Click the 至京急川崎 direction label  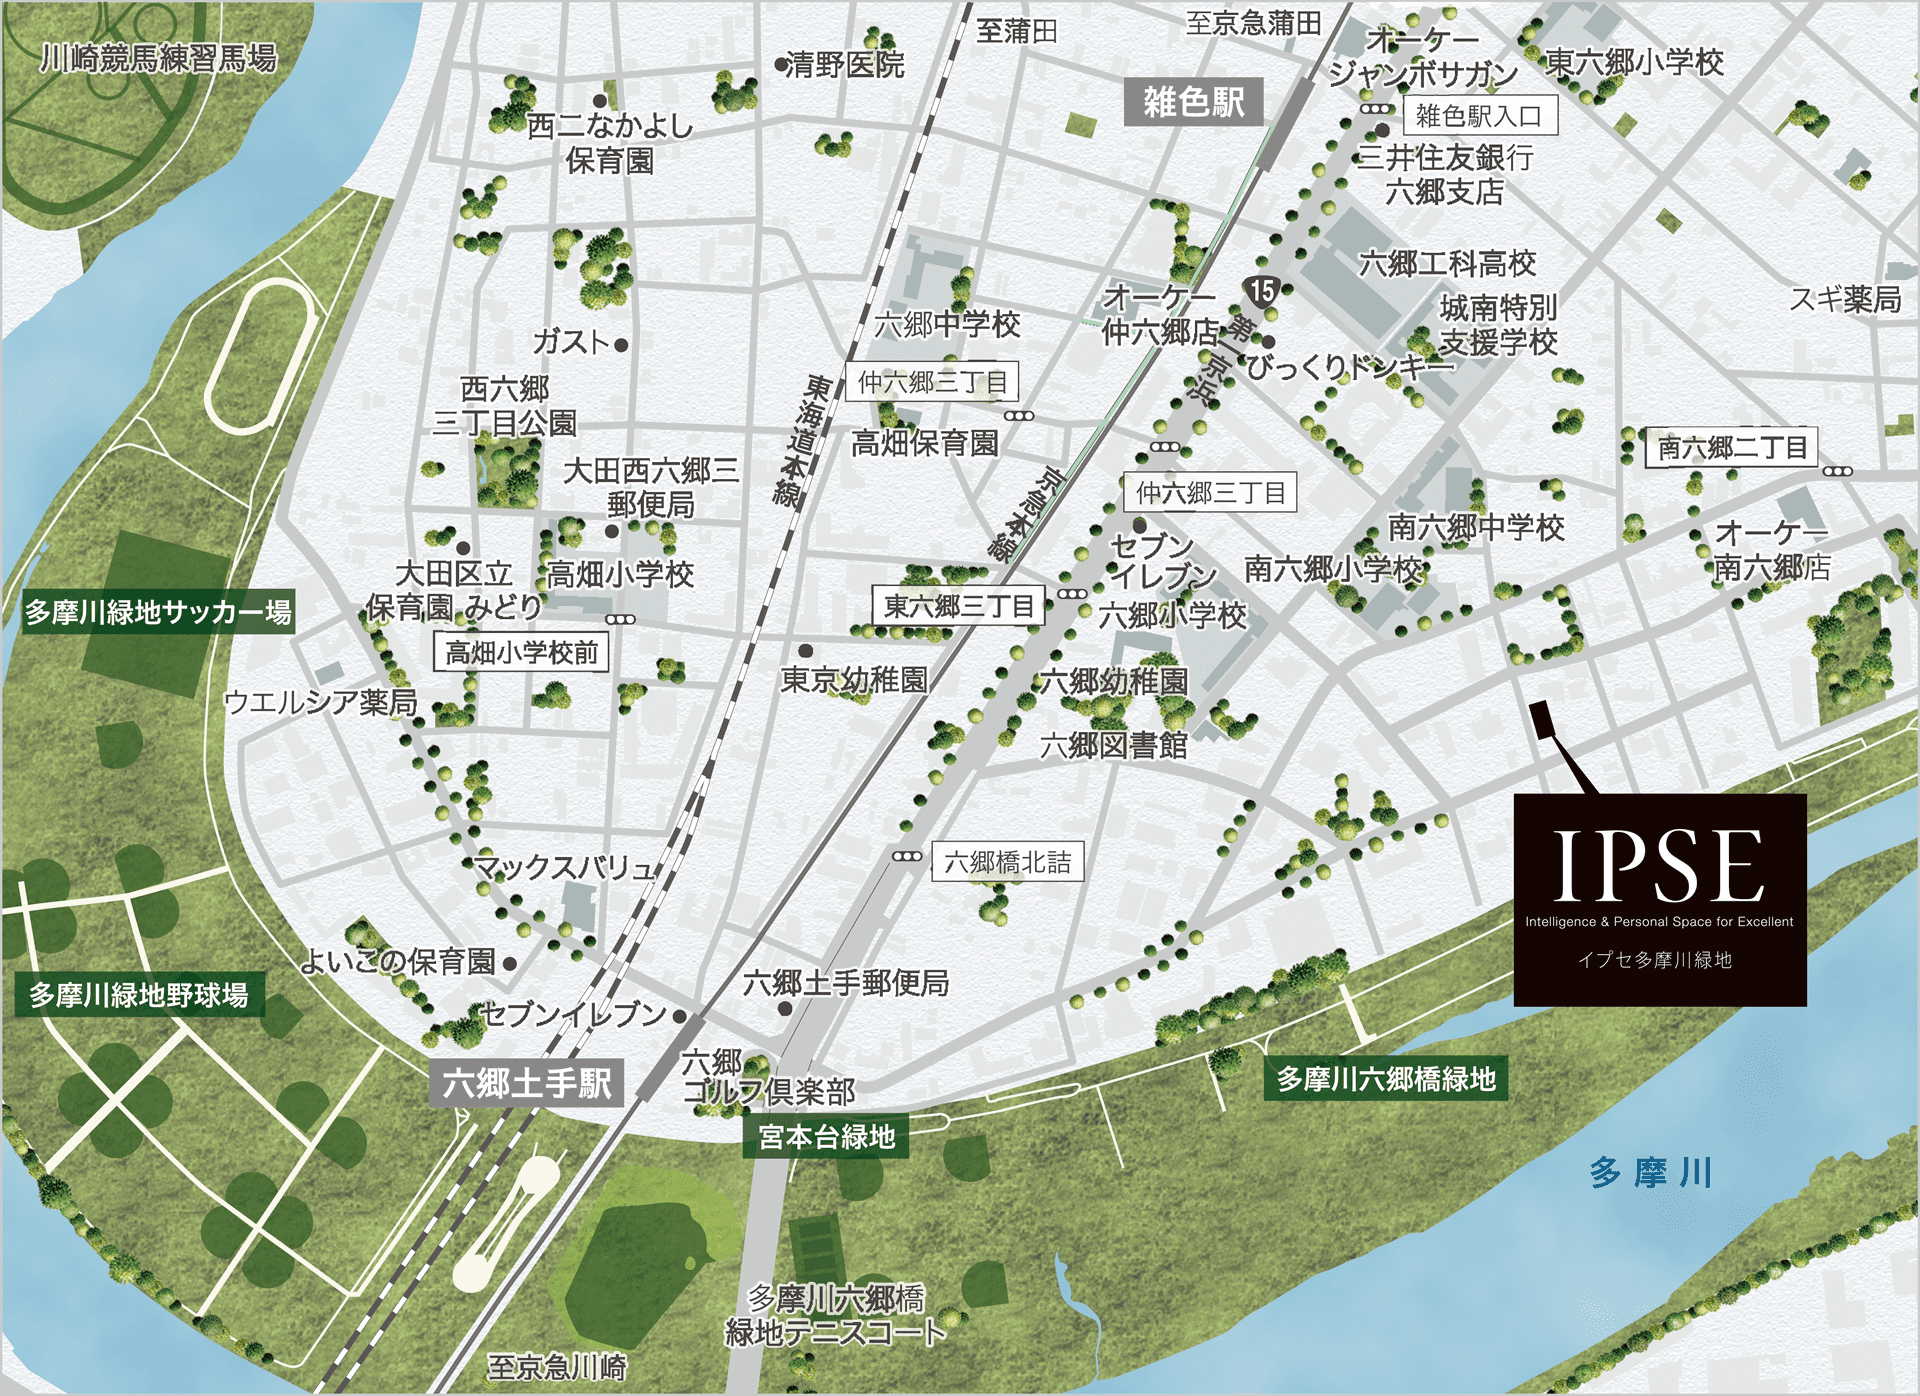(x=556, y=1367)
